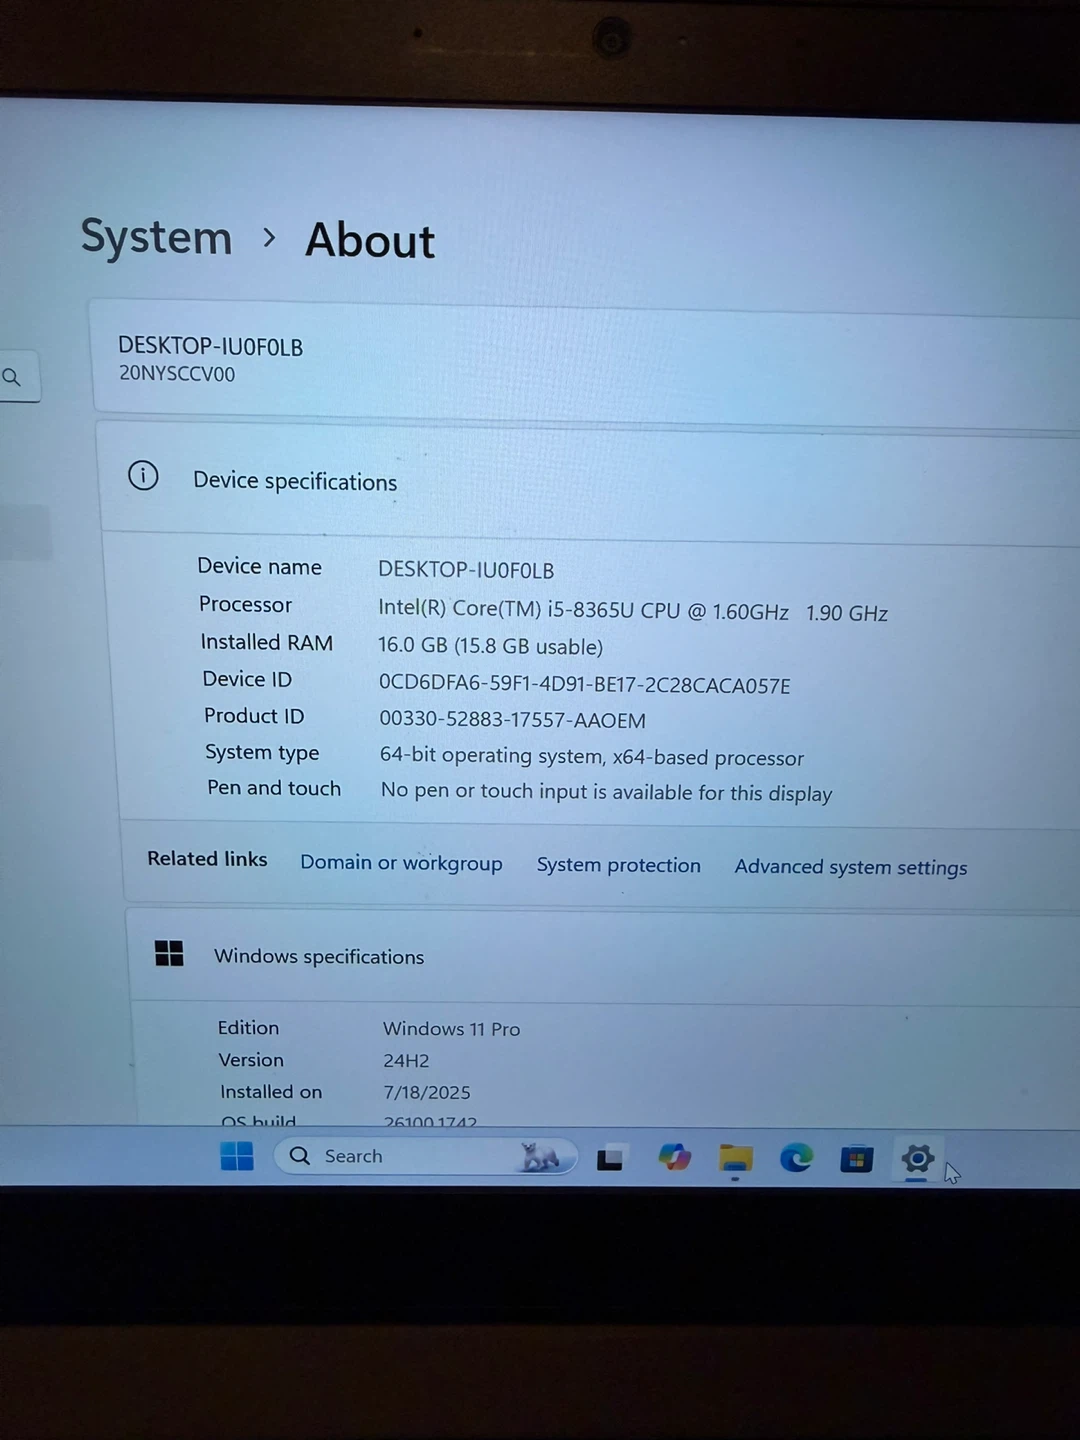Viewport: 1080px width, 1440px height.
Task: Select the Version value 24H2
Action: click(406, 1061)
